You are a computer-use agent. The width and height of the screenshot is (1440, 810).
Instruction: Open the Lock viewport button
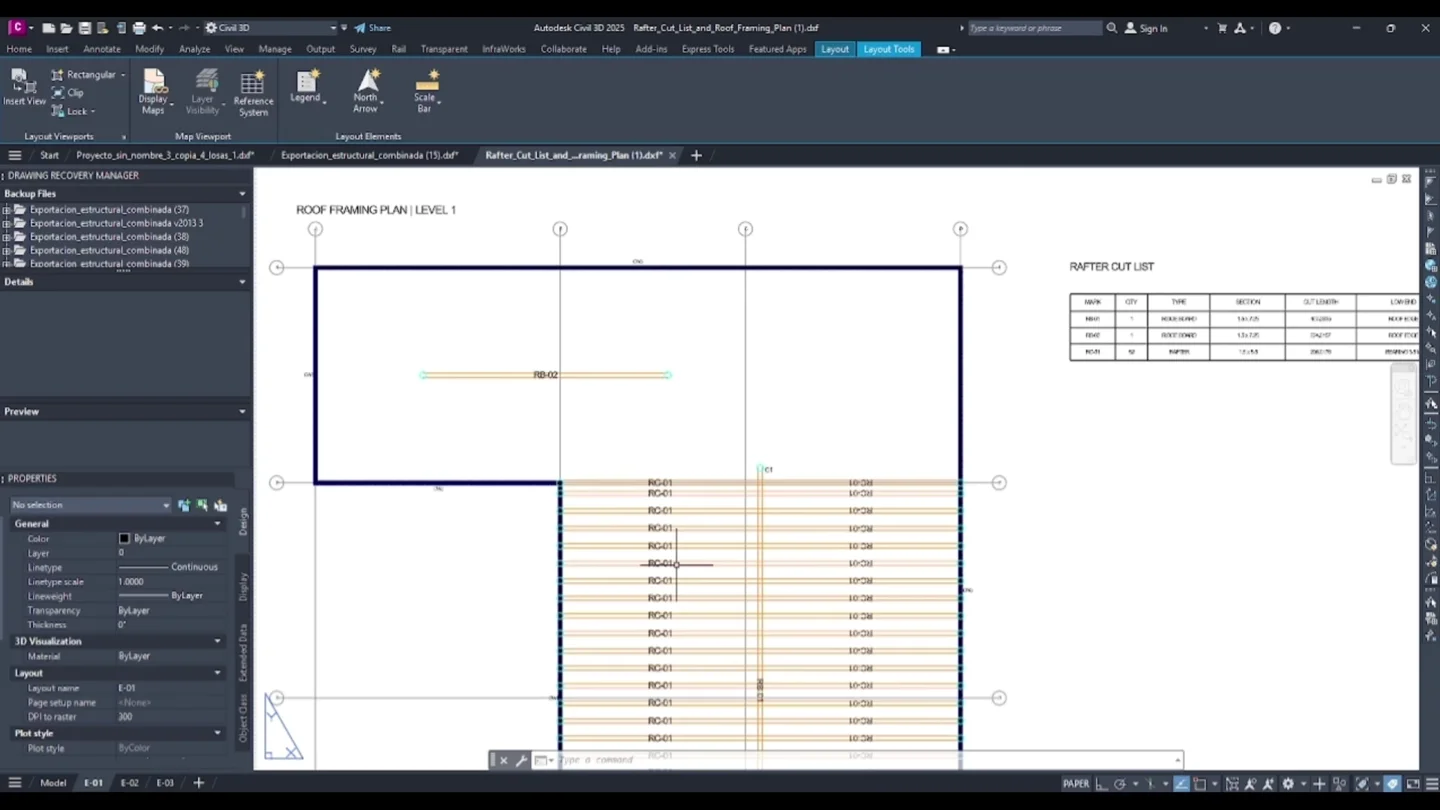pos(73,111)
